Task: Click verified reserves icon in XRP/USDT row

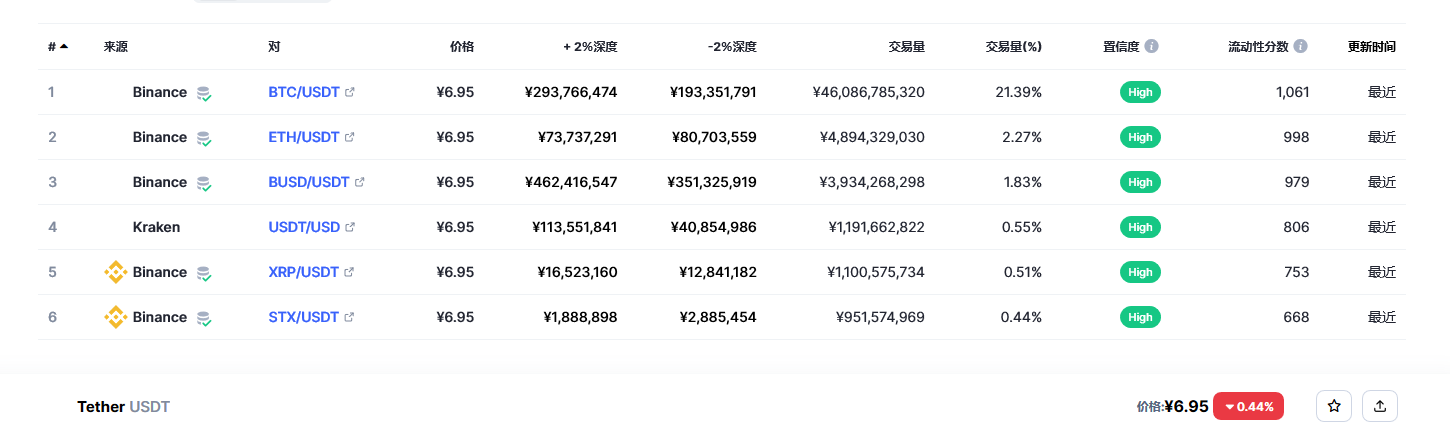Action: pyautogui.click(x=204, y=273)
